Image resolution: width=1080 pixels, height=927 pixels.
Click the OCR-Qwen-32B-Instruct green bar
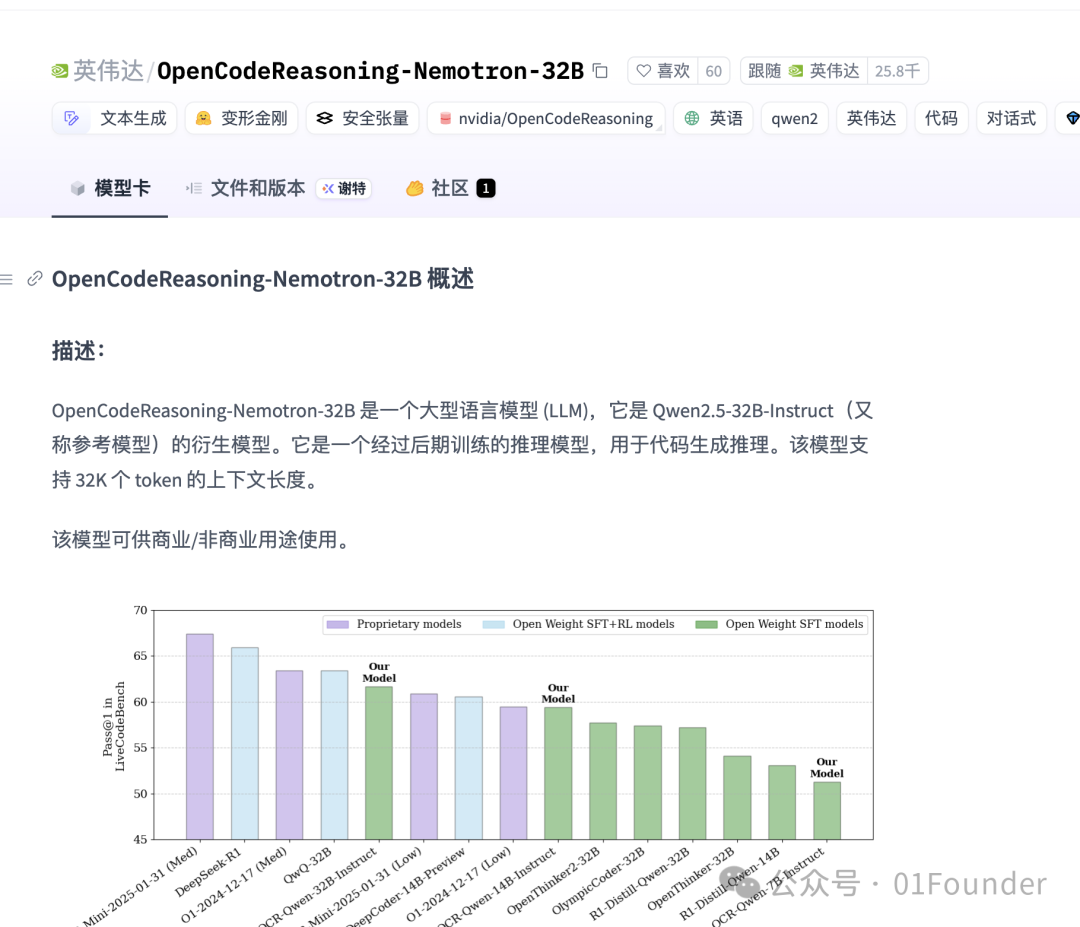coord(379,762)
